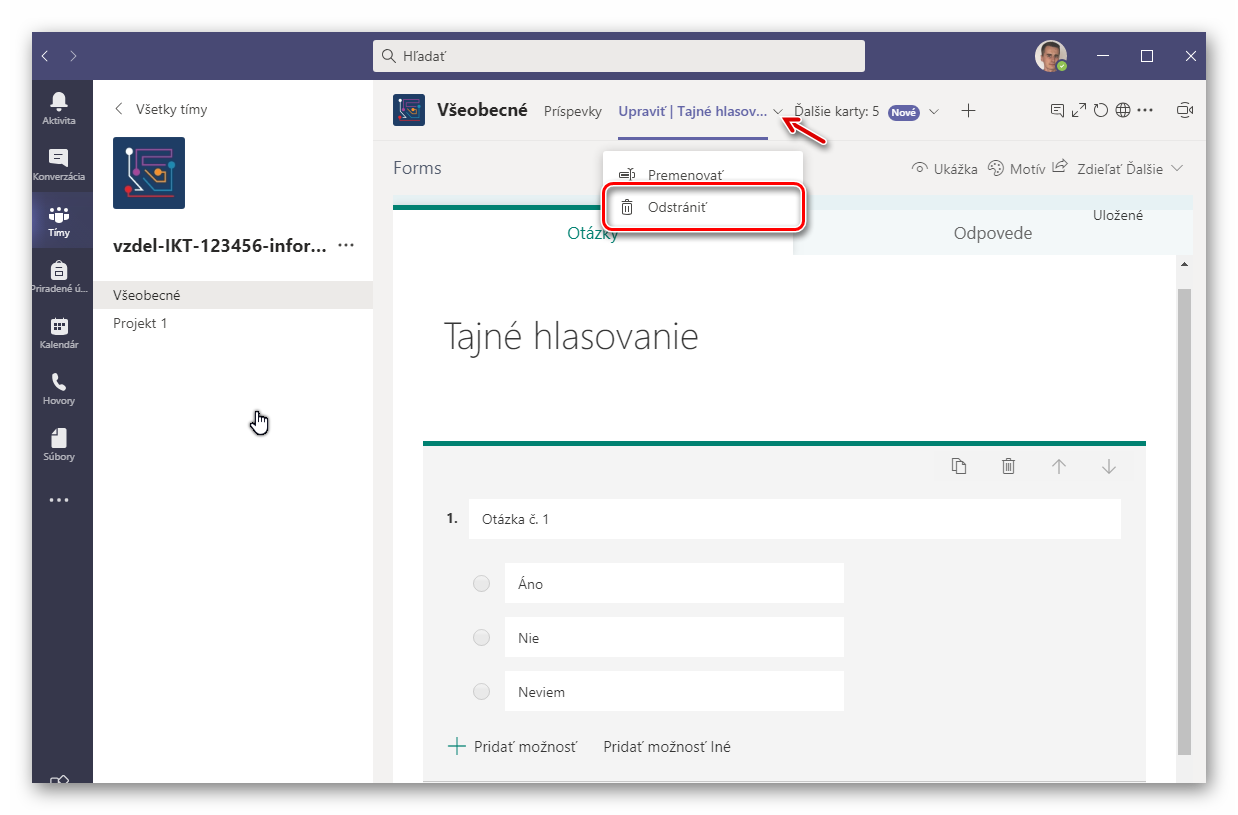Screen dimensions: 1238x815
Task: Open Aktivita in the left sidebar
Action: (x=58, y=107)
